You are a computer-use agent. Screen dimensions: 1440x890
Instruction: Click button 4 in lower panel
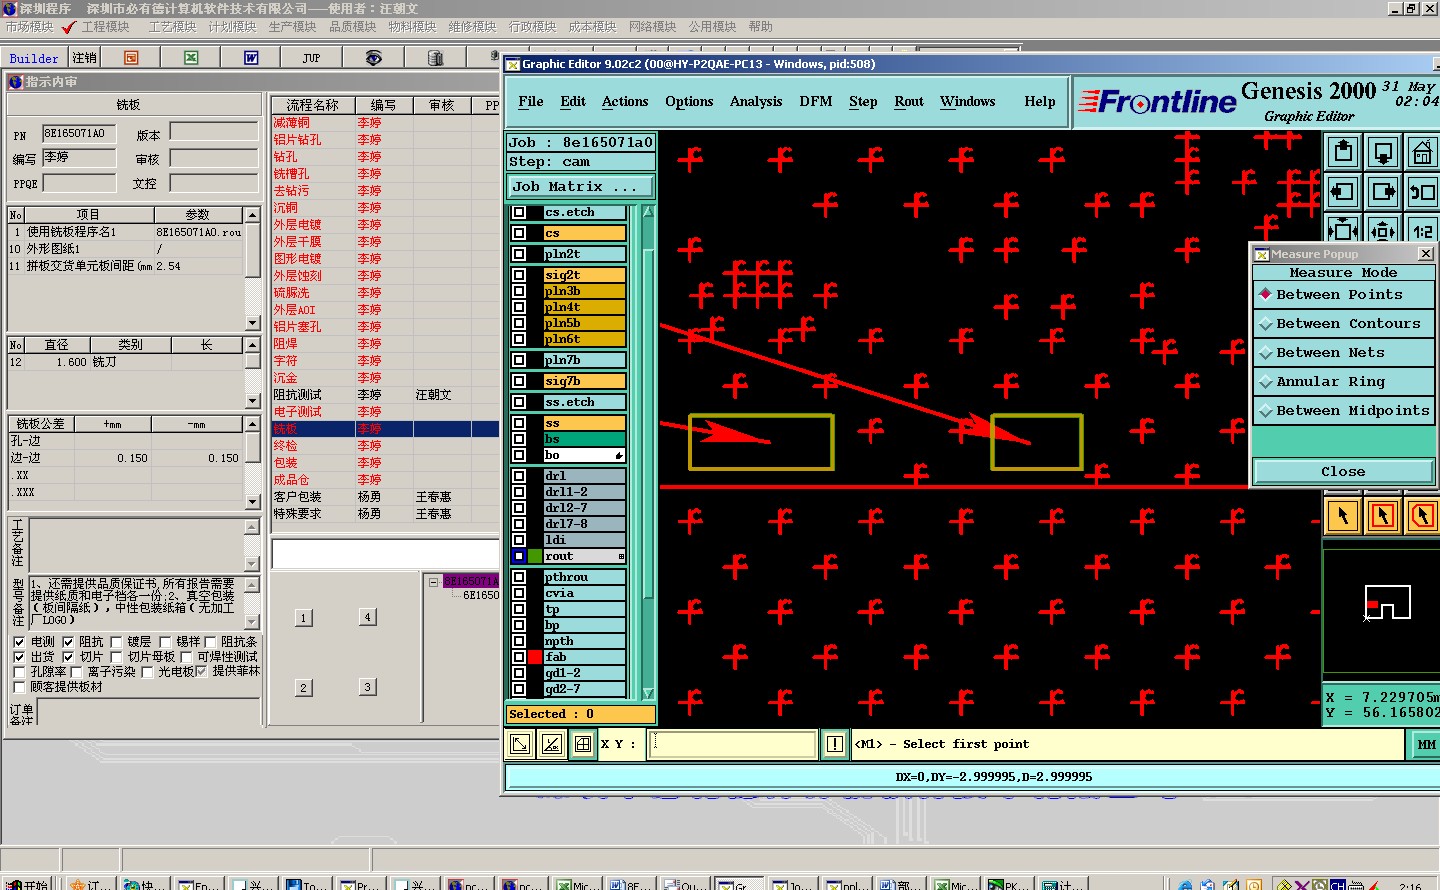point(368,617)
